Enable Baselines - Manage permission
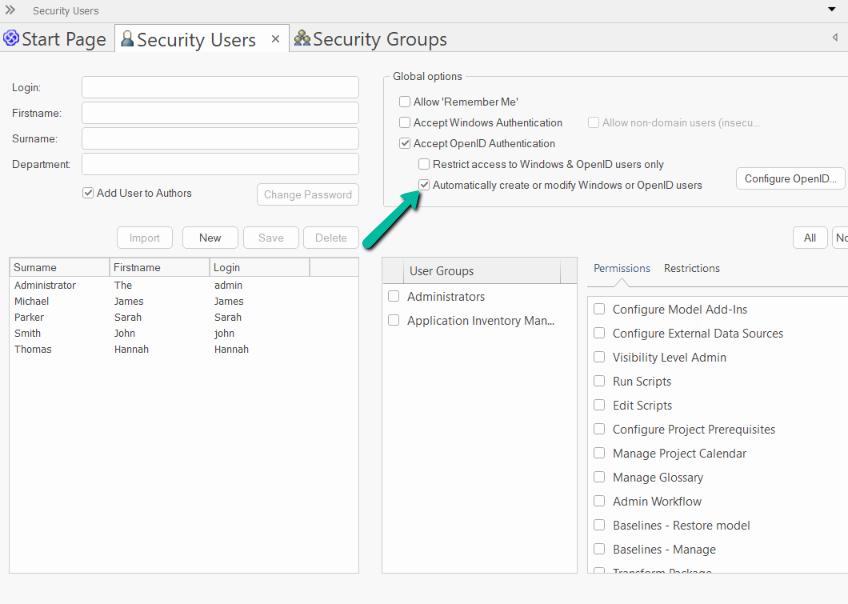This screenshot has height=604, width=848. click(599, 549)
